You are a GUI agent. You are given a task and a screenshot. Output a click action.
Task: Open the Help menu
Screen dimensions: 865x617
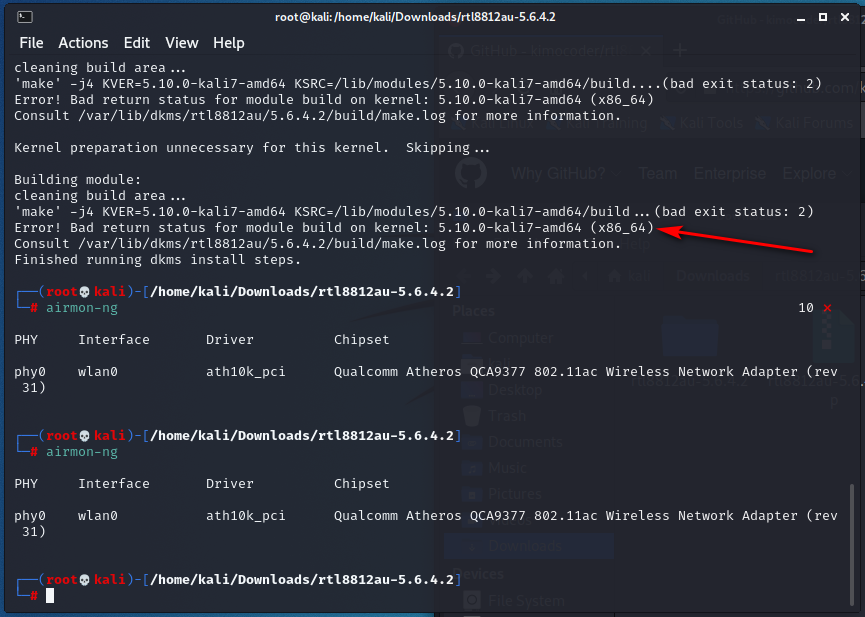pos(229,43)
